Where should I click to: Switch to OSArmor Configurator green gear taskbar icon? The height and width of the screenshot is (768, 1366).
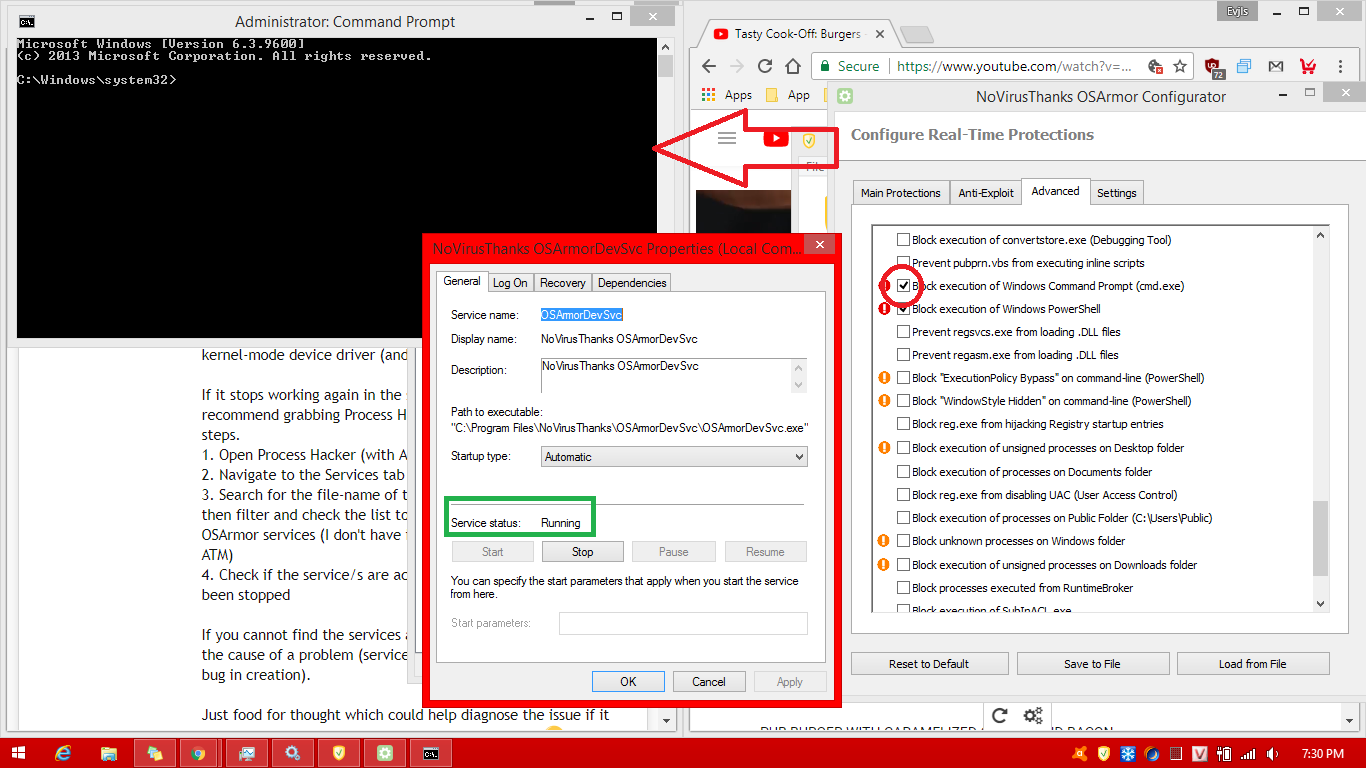(x=385, y=753)
